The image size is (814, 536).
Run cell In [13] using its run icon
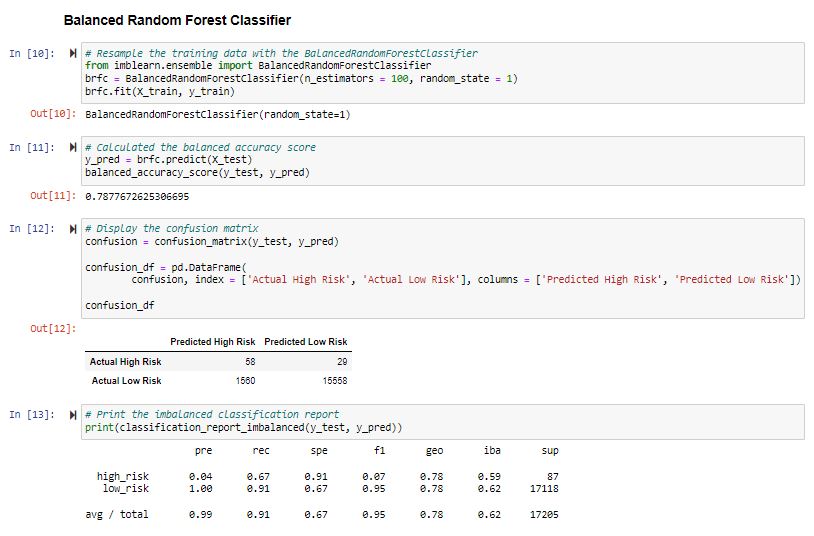(73, 414)
